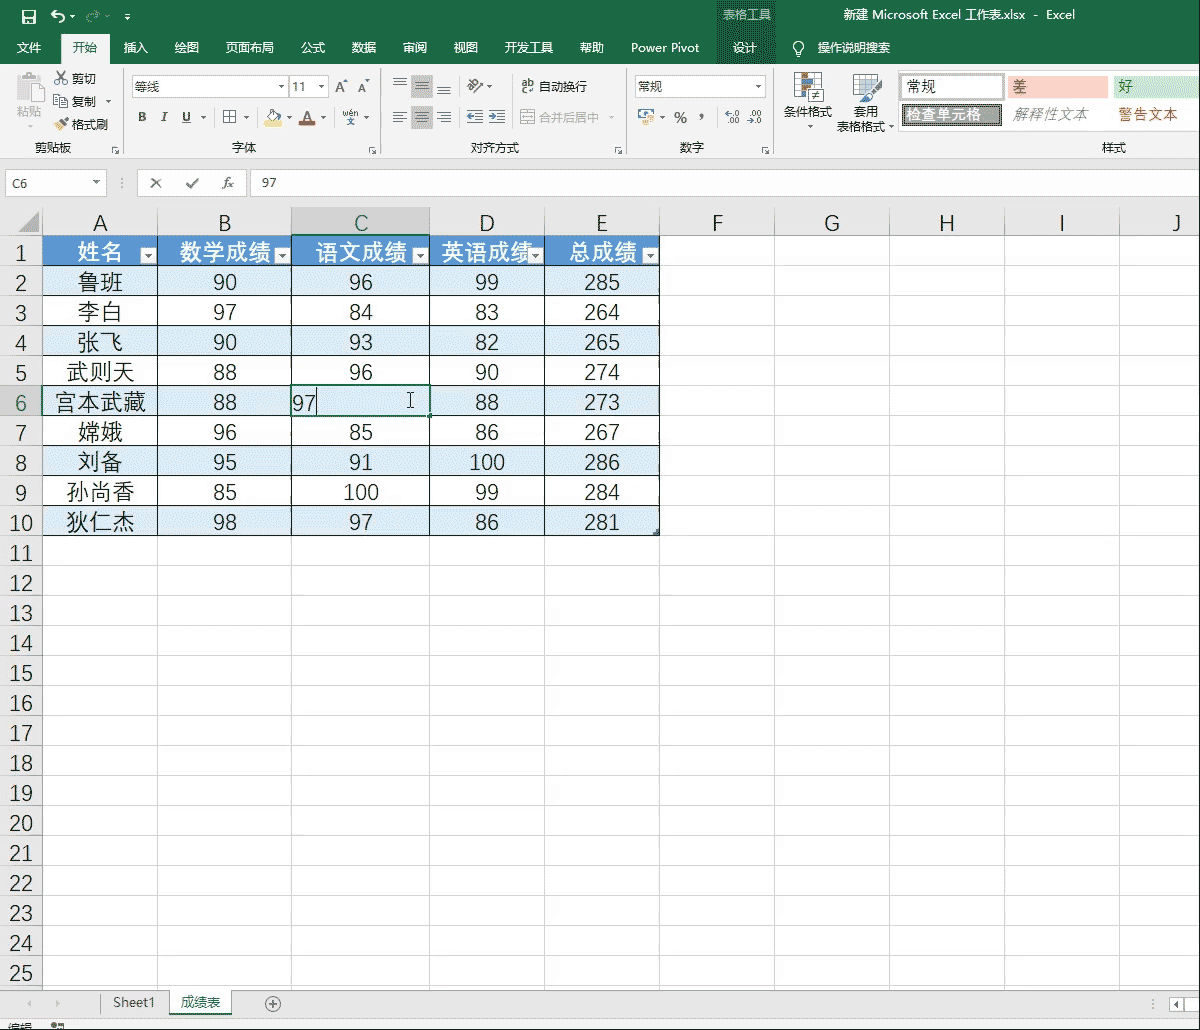Open number format dropdown 常规
1200x1030 pixels.
tap(758, 87)
